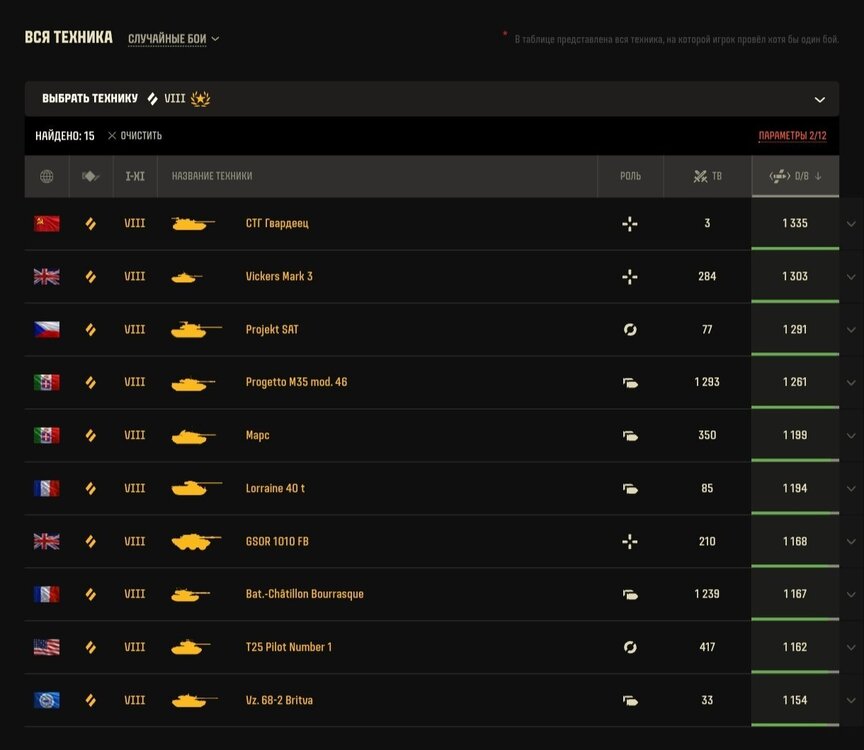Sort by ТВ battles column header
The width and height of the screenshot is (864, 750).
pyautogui.click(x=708, y=176)
